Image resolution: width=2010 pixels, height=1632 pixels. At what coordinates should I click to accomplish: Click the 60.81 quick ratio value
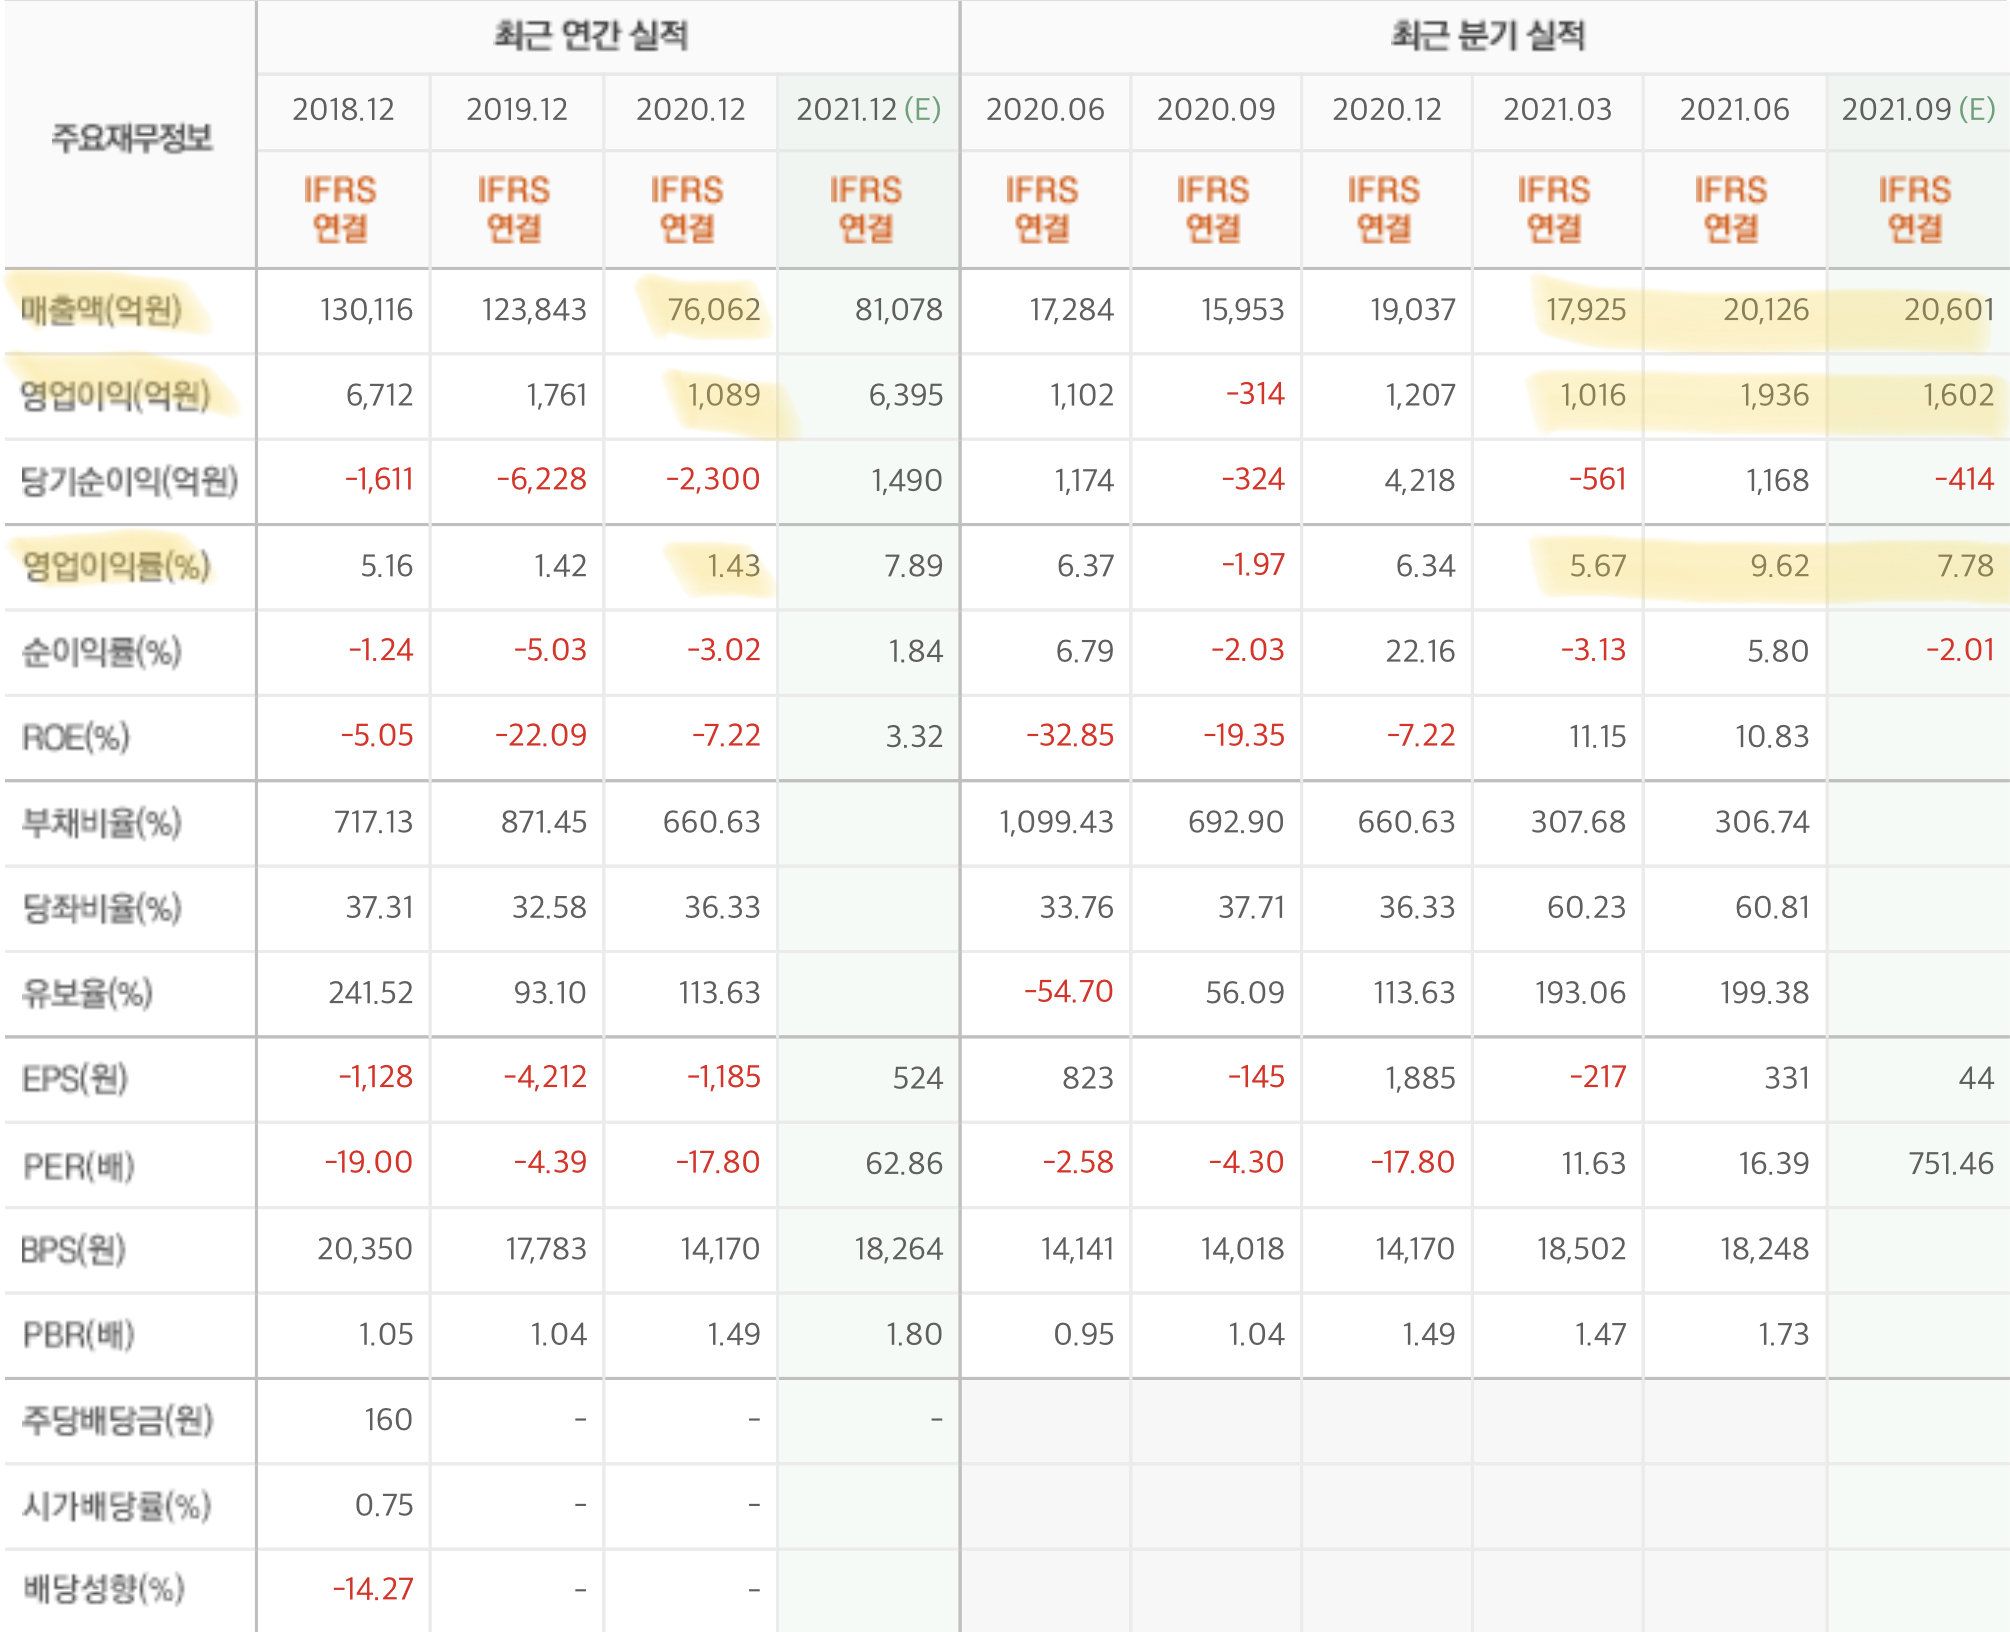(1772, 908)
